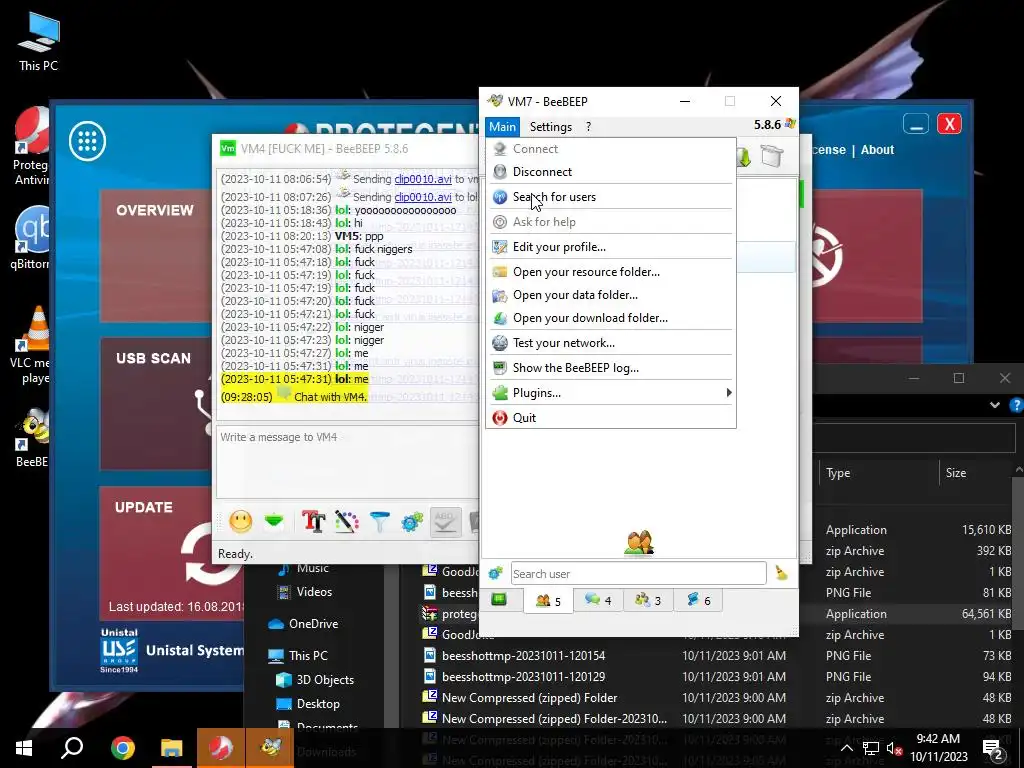The width and height of the screenshot is (1024, 768).
Task: Open the font color pencil tool
Action: coord(347,521)
